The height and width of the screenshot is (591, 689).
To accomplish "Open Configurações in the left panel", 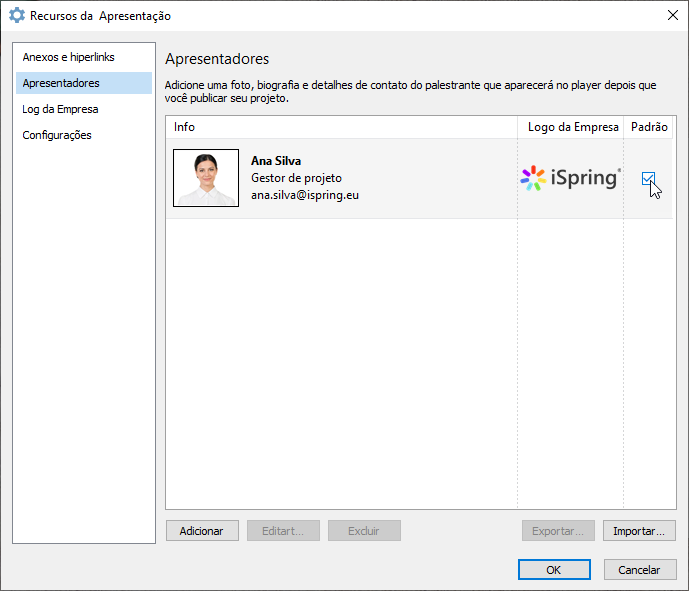I will 57,135.
